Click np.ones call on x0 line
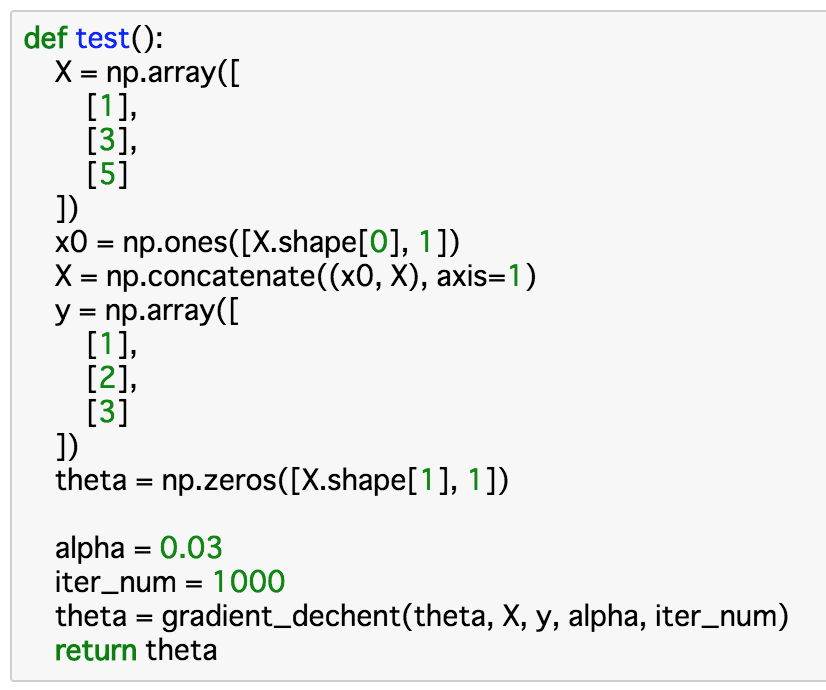 175,243
